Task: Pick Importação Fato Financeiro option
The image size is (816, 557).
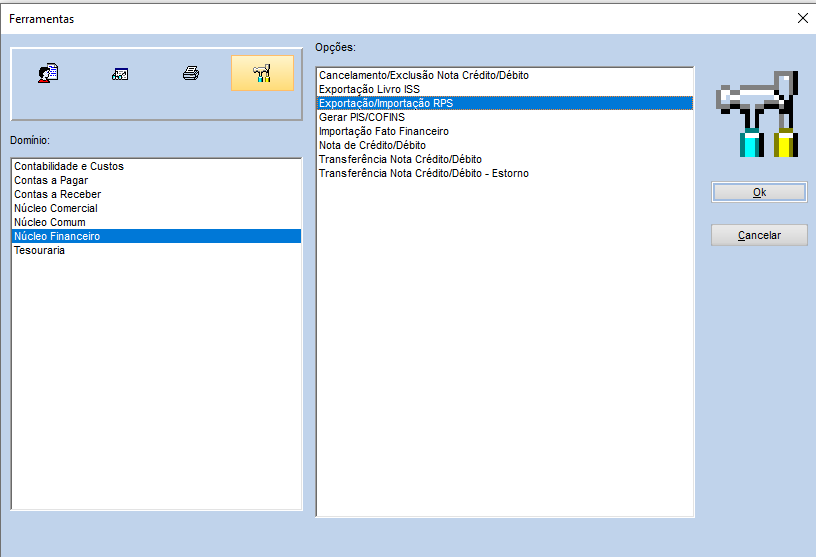Action: (x=384, y=131)
